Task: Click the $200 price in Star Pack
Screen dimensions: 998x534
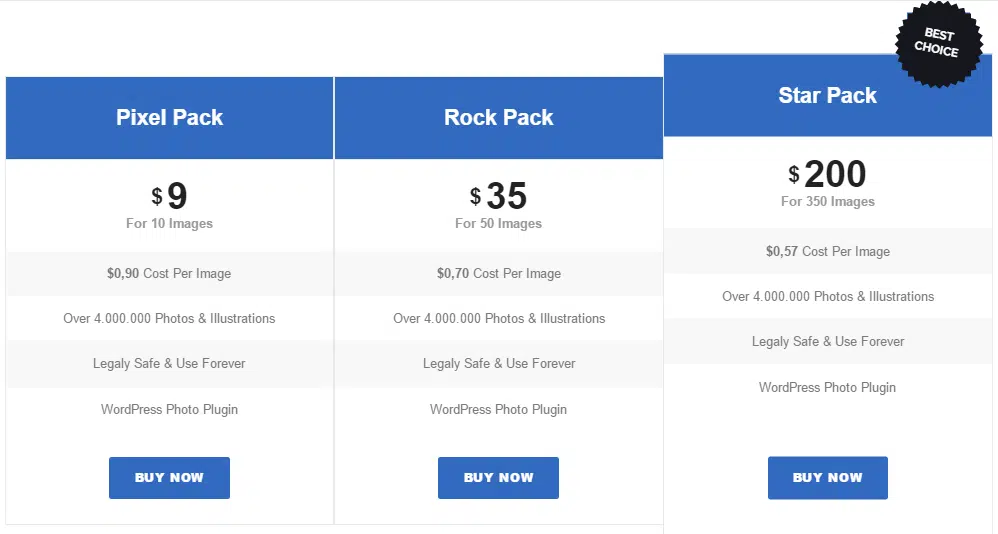Action: 827,173
